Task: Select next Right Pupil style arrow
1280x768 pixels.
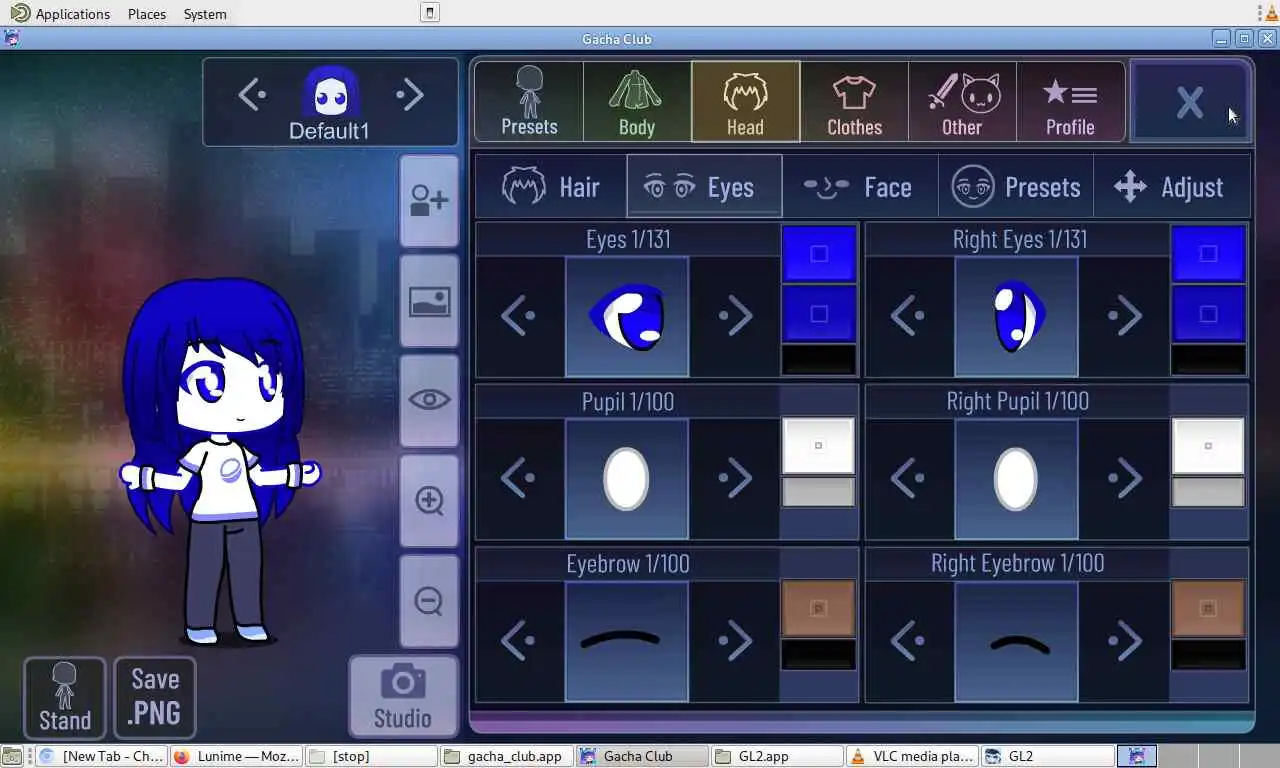Action: pos(1125,478)
